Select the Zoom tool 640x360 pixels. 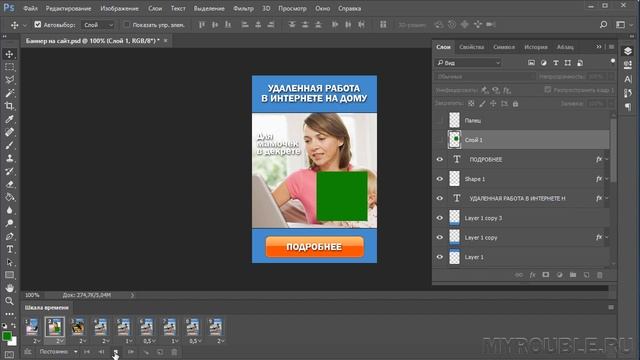tap(9, 301)
